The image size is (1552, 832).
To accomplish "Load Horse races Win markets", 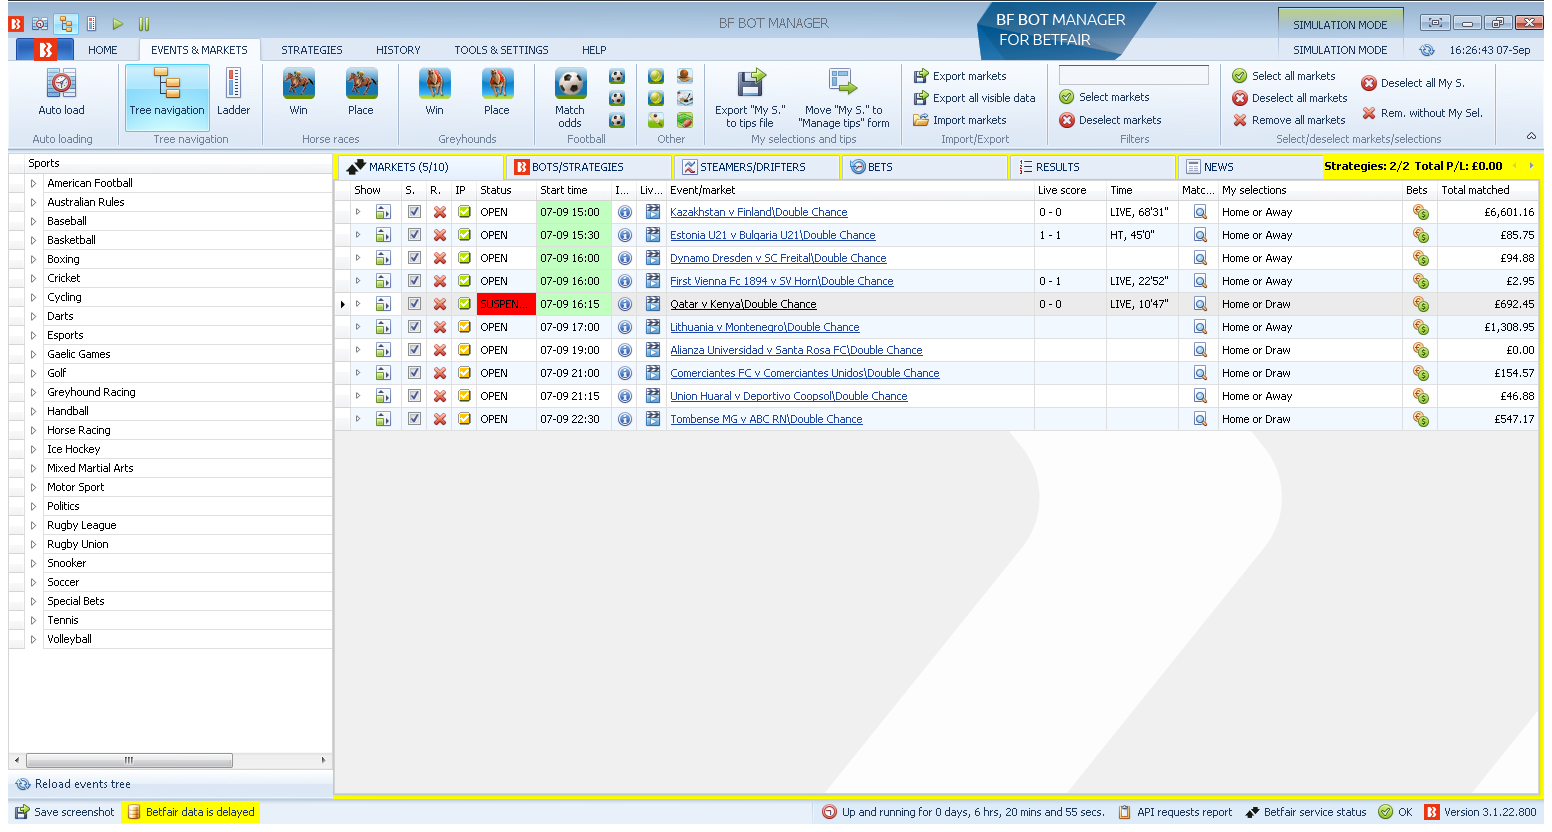I will (x=298, y=92).
